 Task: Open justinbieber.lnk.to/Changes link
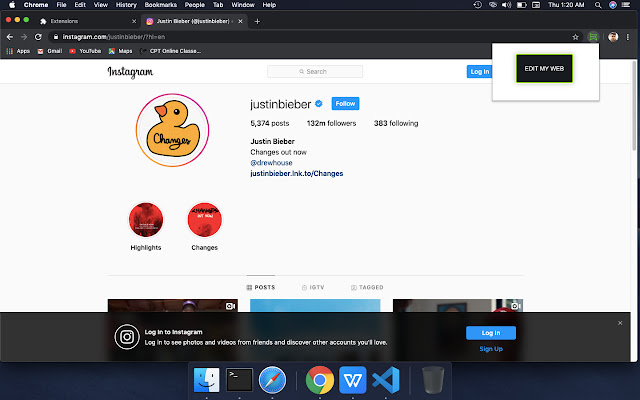click(x=297, y=173)
